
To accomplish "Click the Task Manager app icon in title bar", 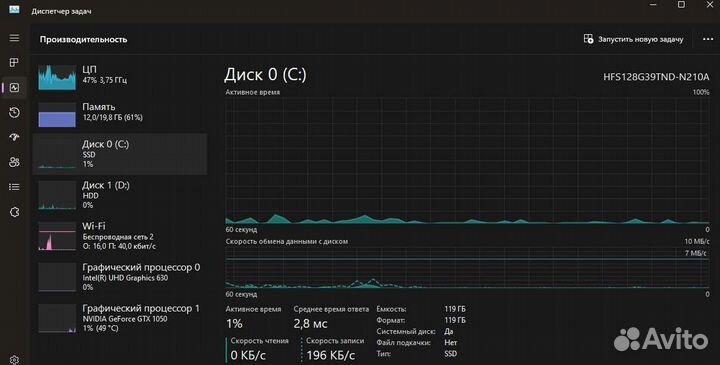I will coord(14,10).
